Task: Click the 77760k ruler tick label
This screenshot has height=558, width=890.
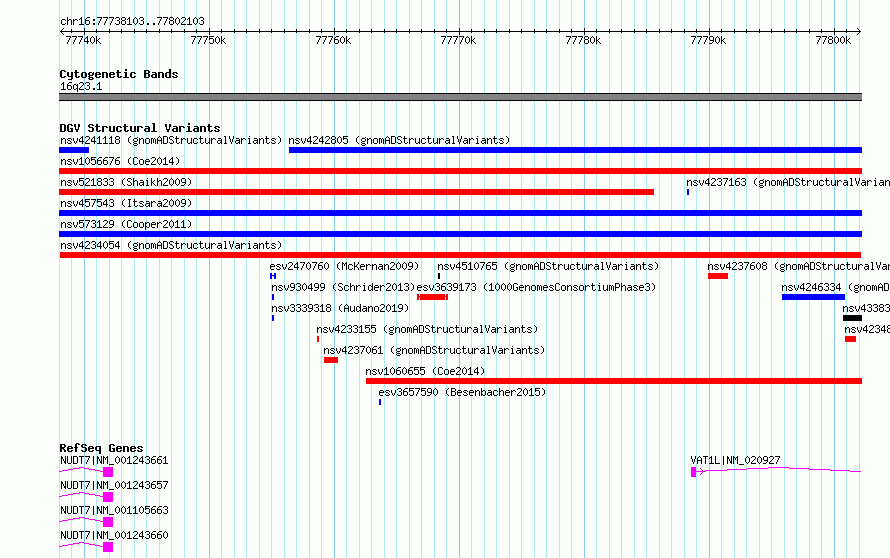Action: (x=333, y=40)
